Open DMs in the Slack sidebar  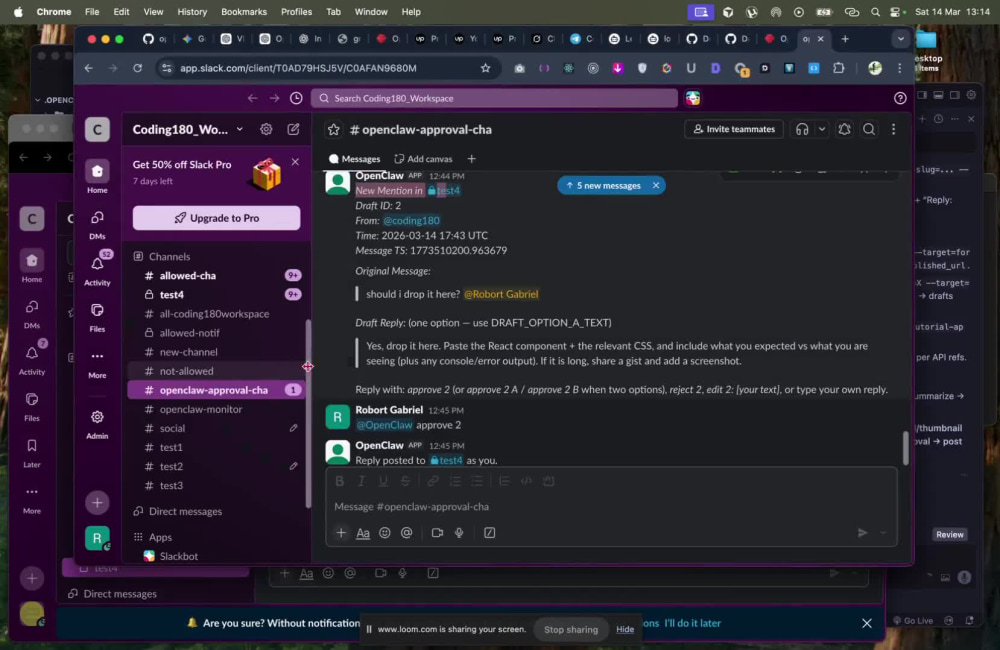[x=97, y=224]
